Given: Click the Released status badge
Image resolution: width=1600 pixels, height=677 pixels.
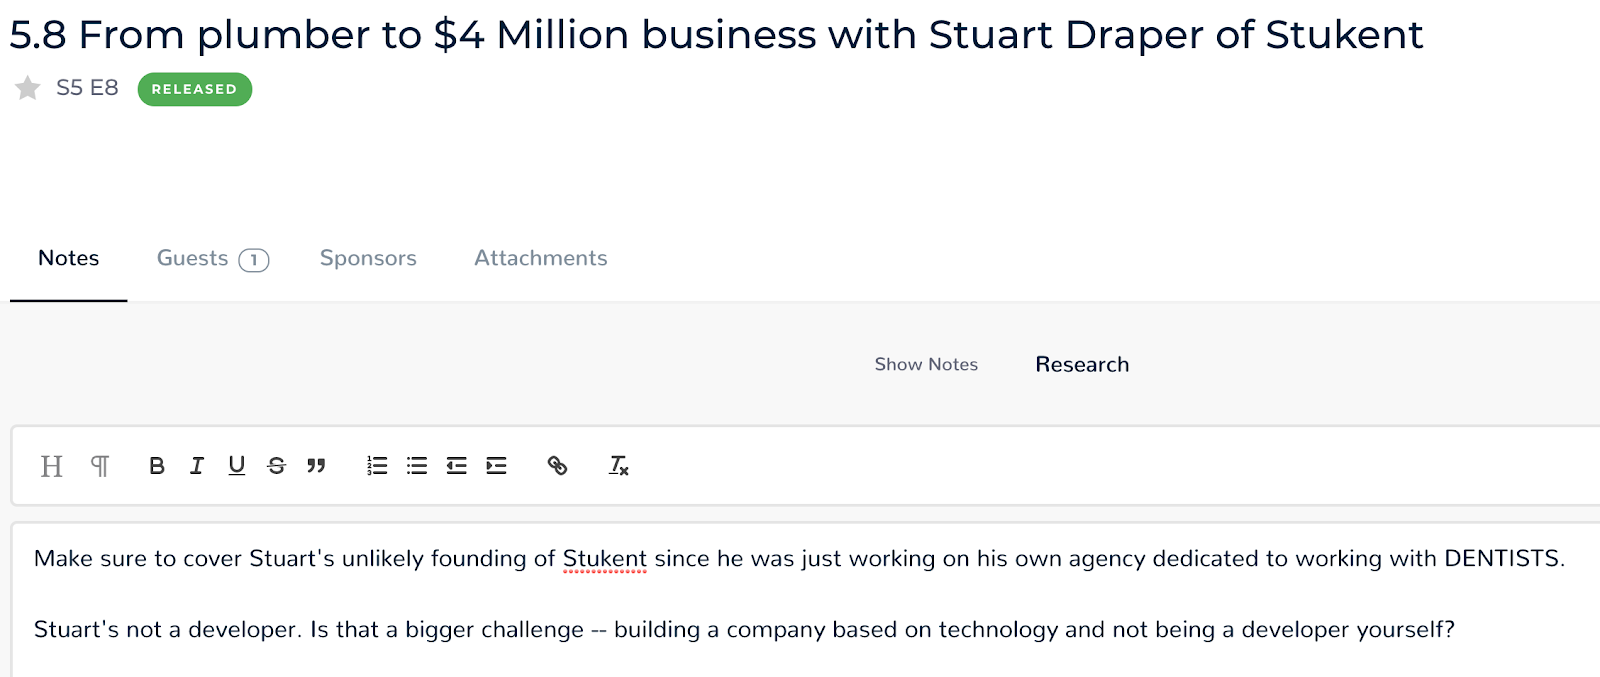Looking at the screenshot, I should [195, 89].
